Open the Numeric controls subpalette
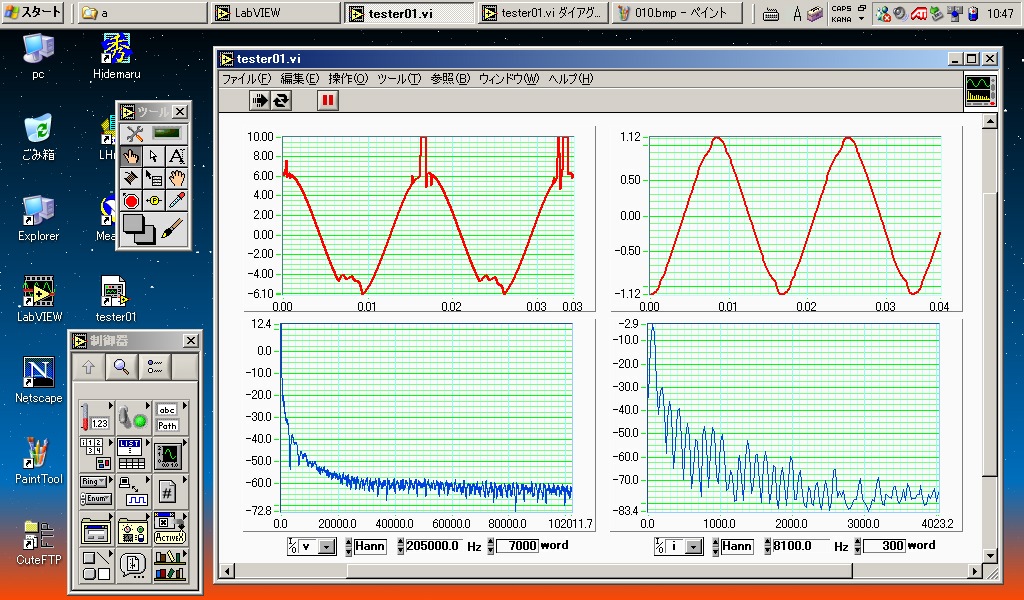Screen dimensions: 1024x600 (95, 417)
